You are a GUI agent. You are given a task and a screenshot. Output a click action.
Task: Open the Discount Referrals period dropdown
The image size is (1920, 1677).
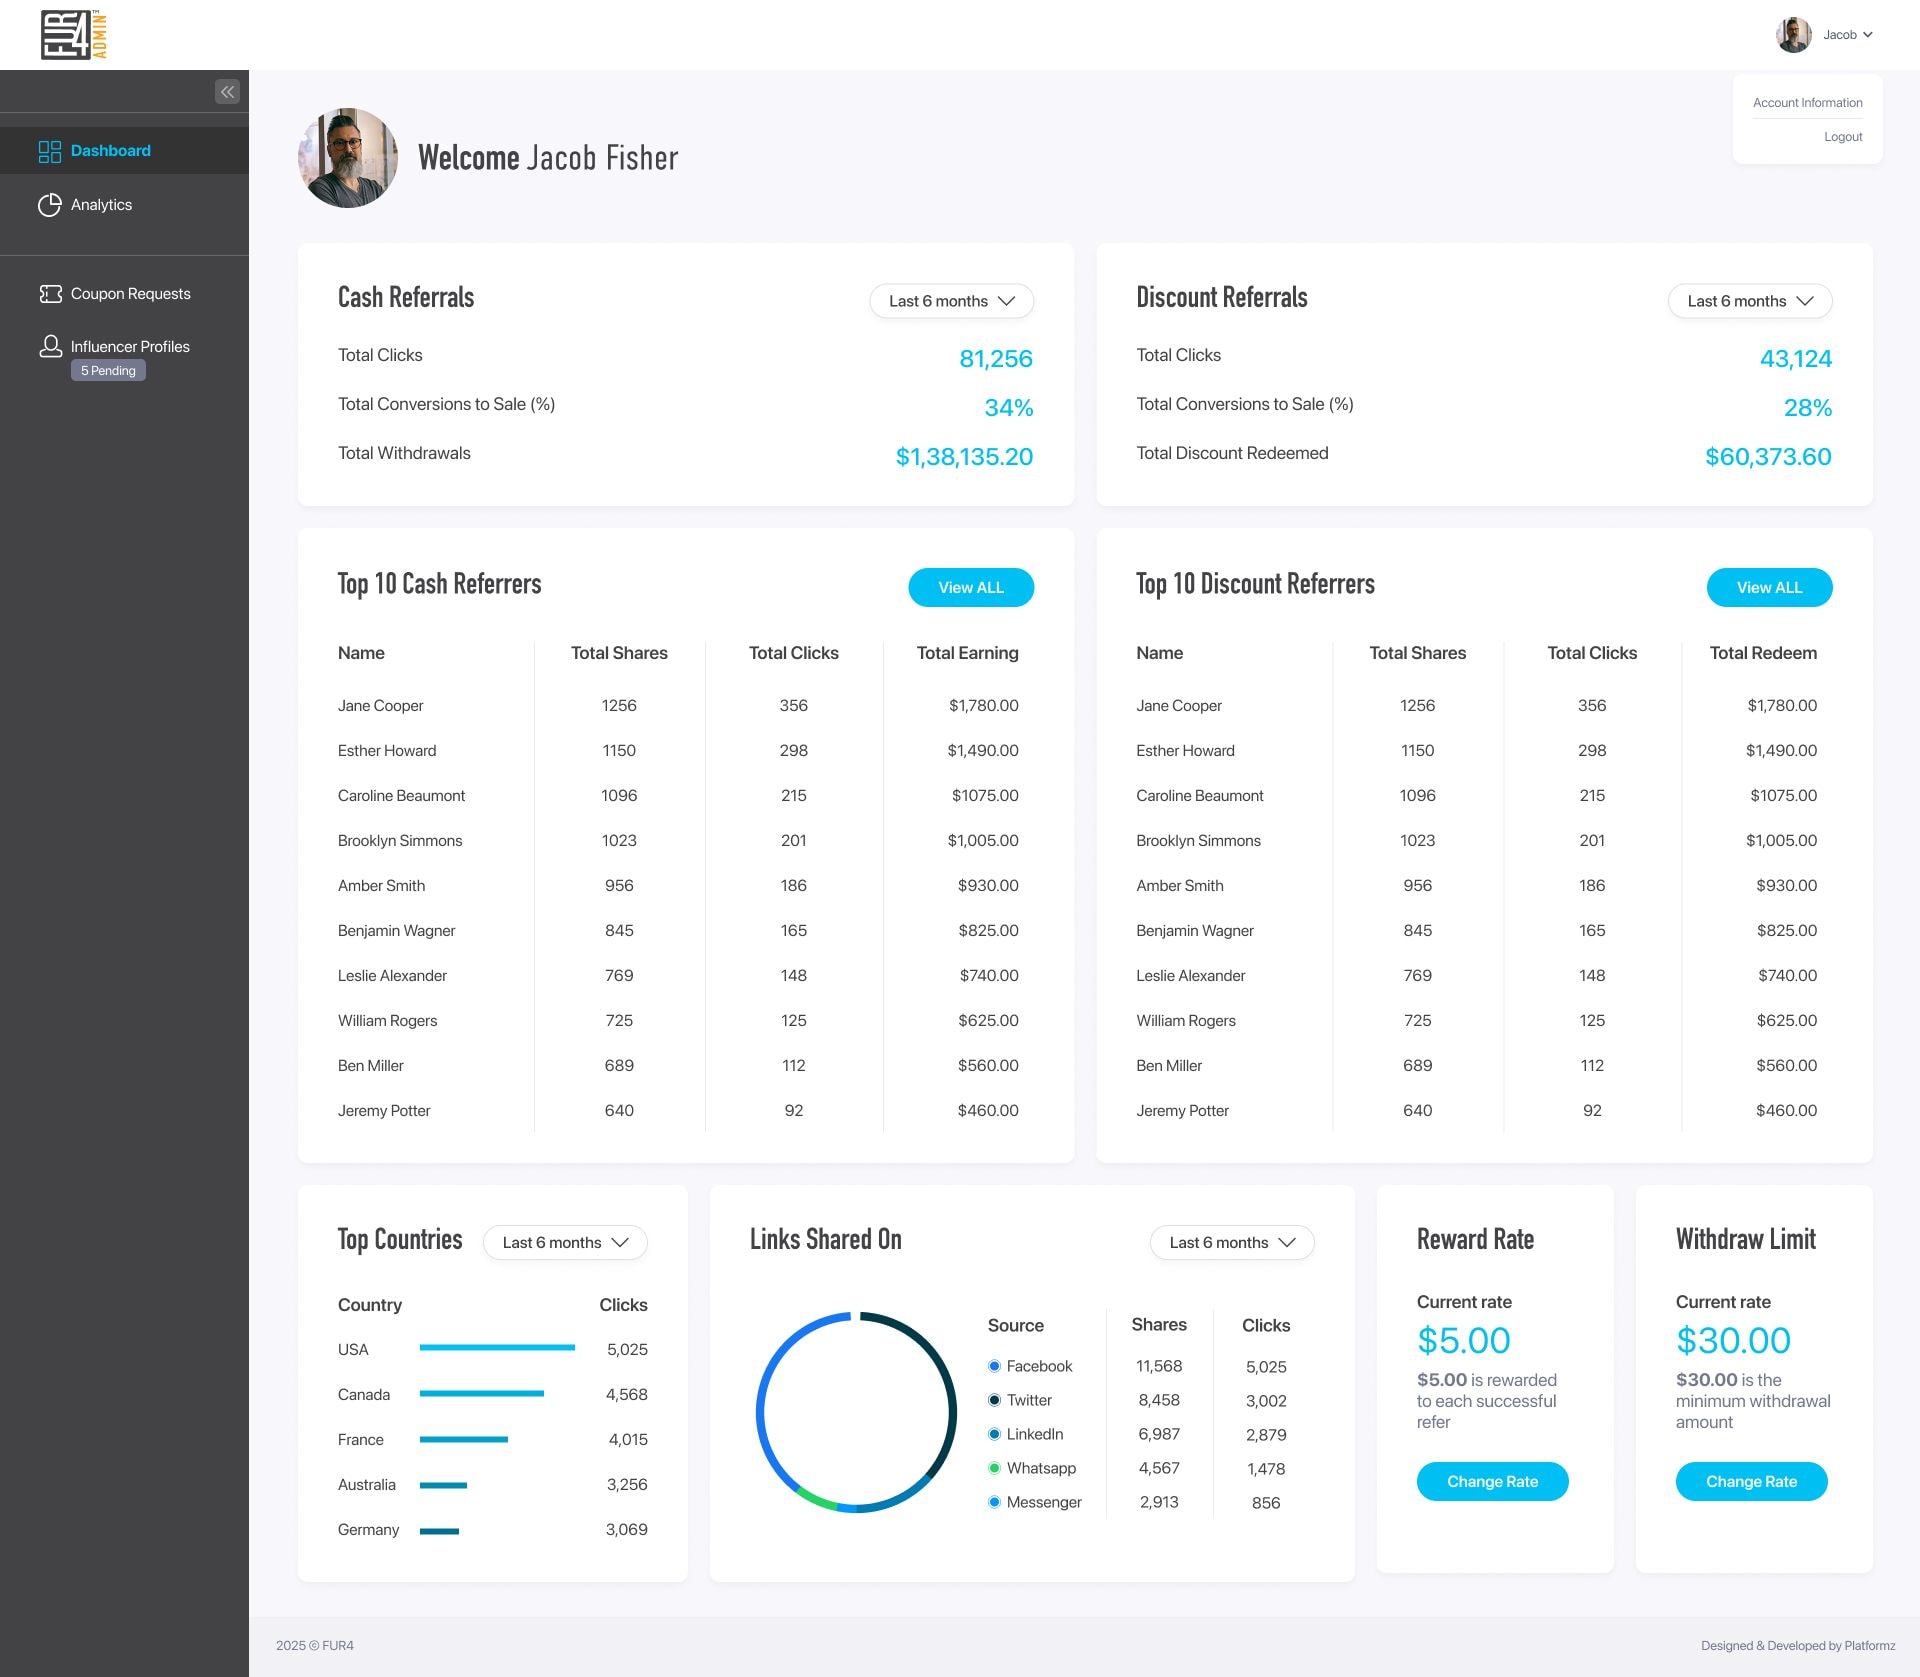1749,301
